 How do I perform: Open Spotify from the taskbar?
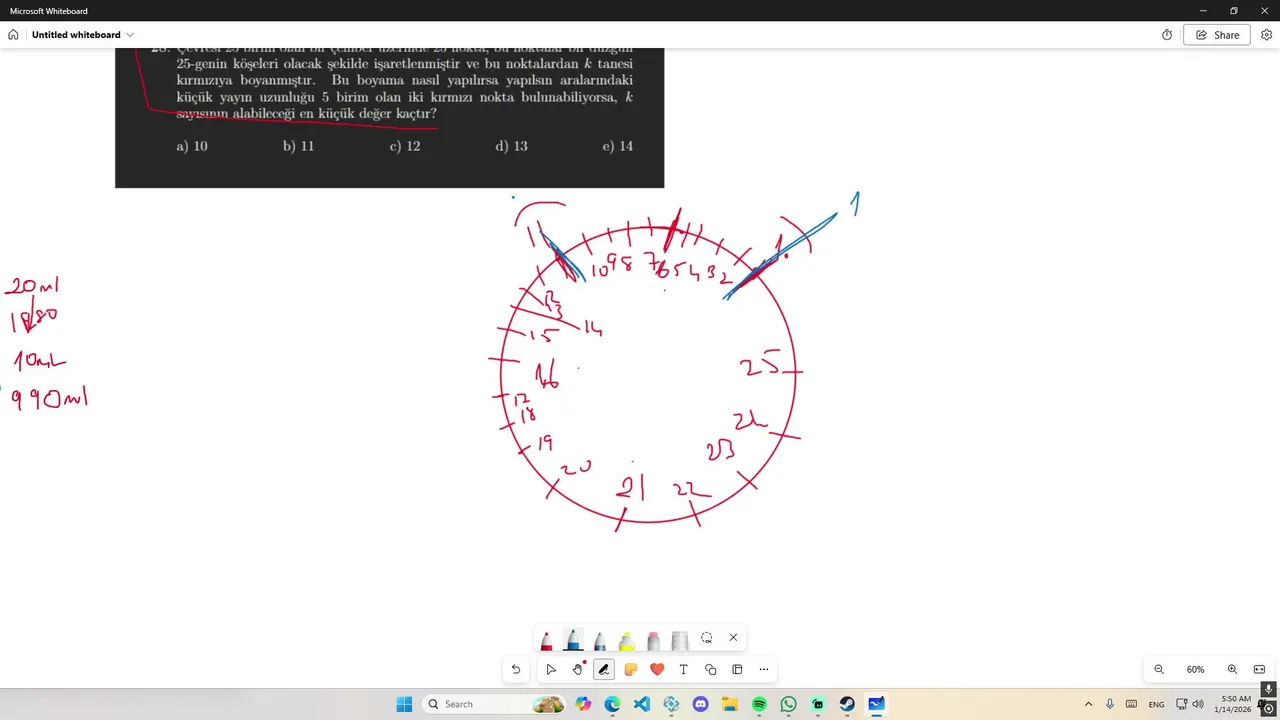[x=759, y=704]
